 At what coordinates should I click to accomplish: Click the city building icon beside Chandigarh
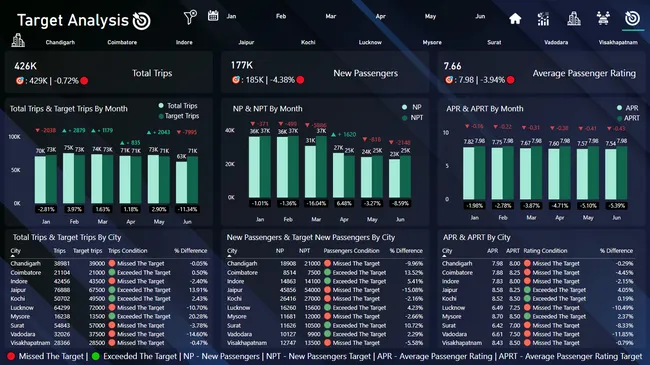[18, 40]
